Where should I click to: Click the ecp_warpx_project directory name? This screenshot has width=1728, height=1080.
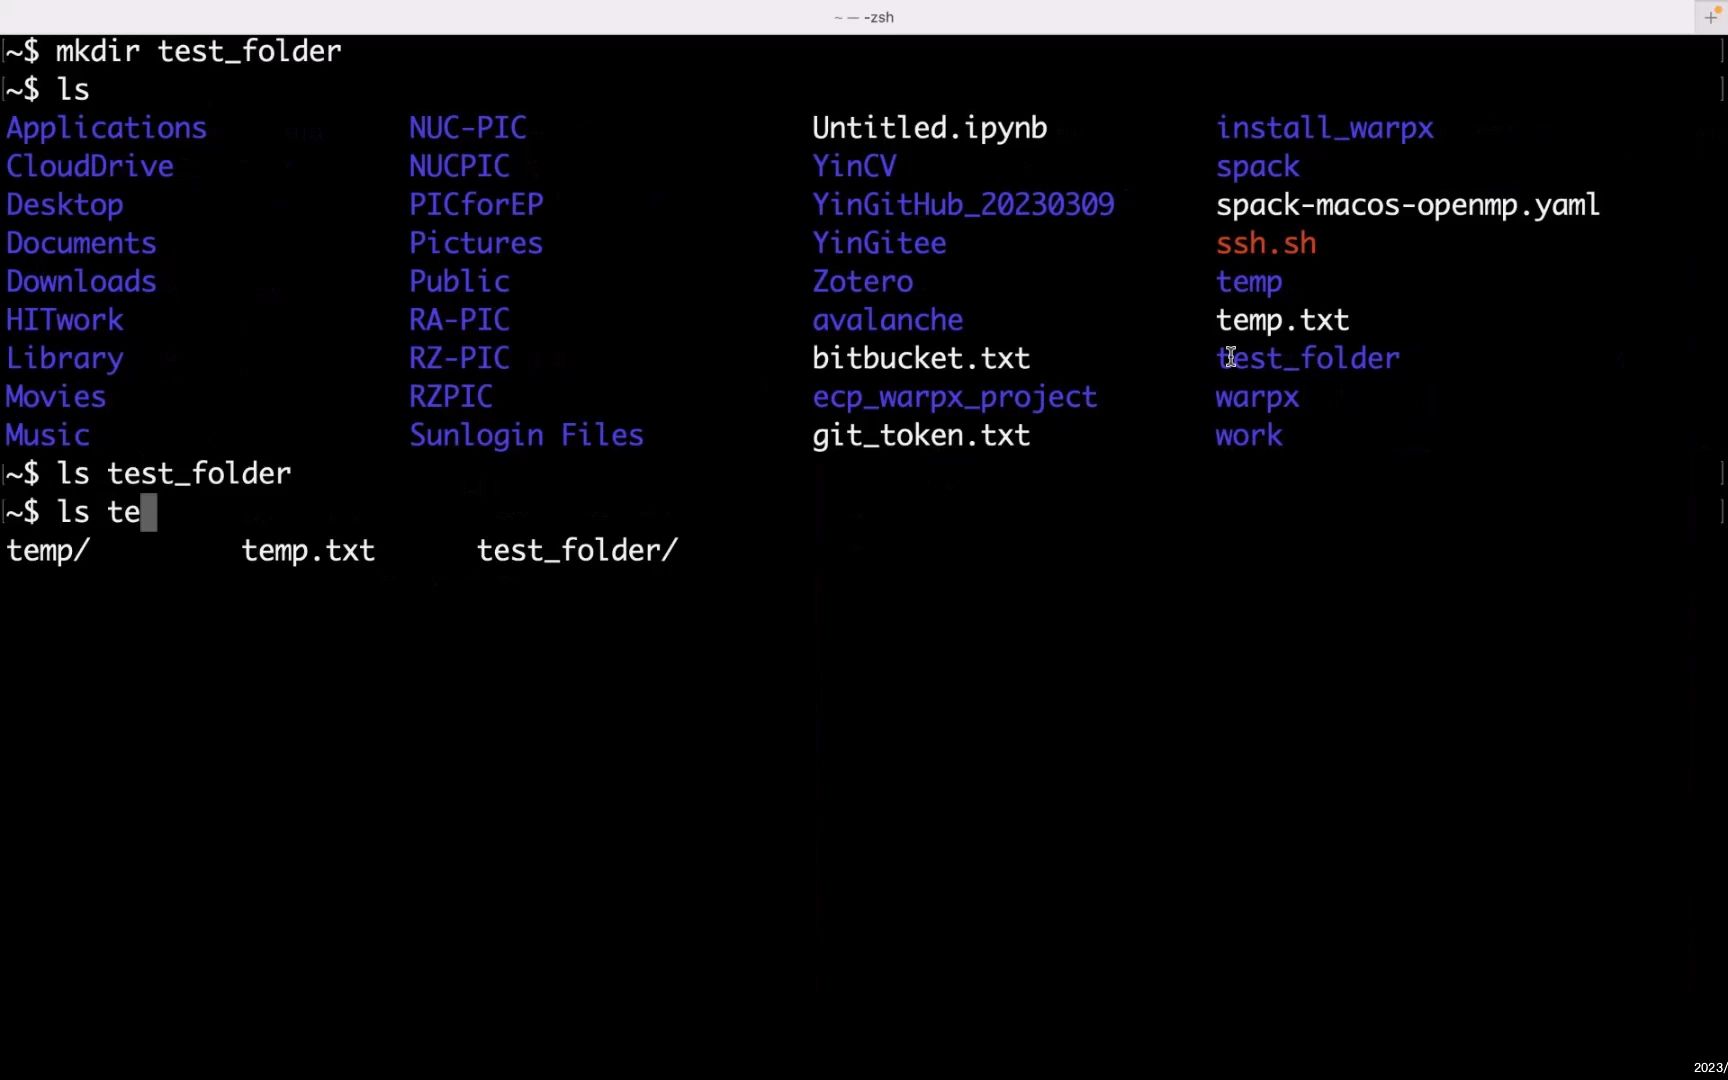pyautogui.click(x=954, y=397)
